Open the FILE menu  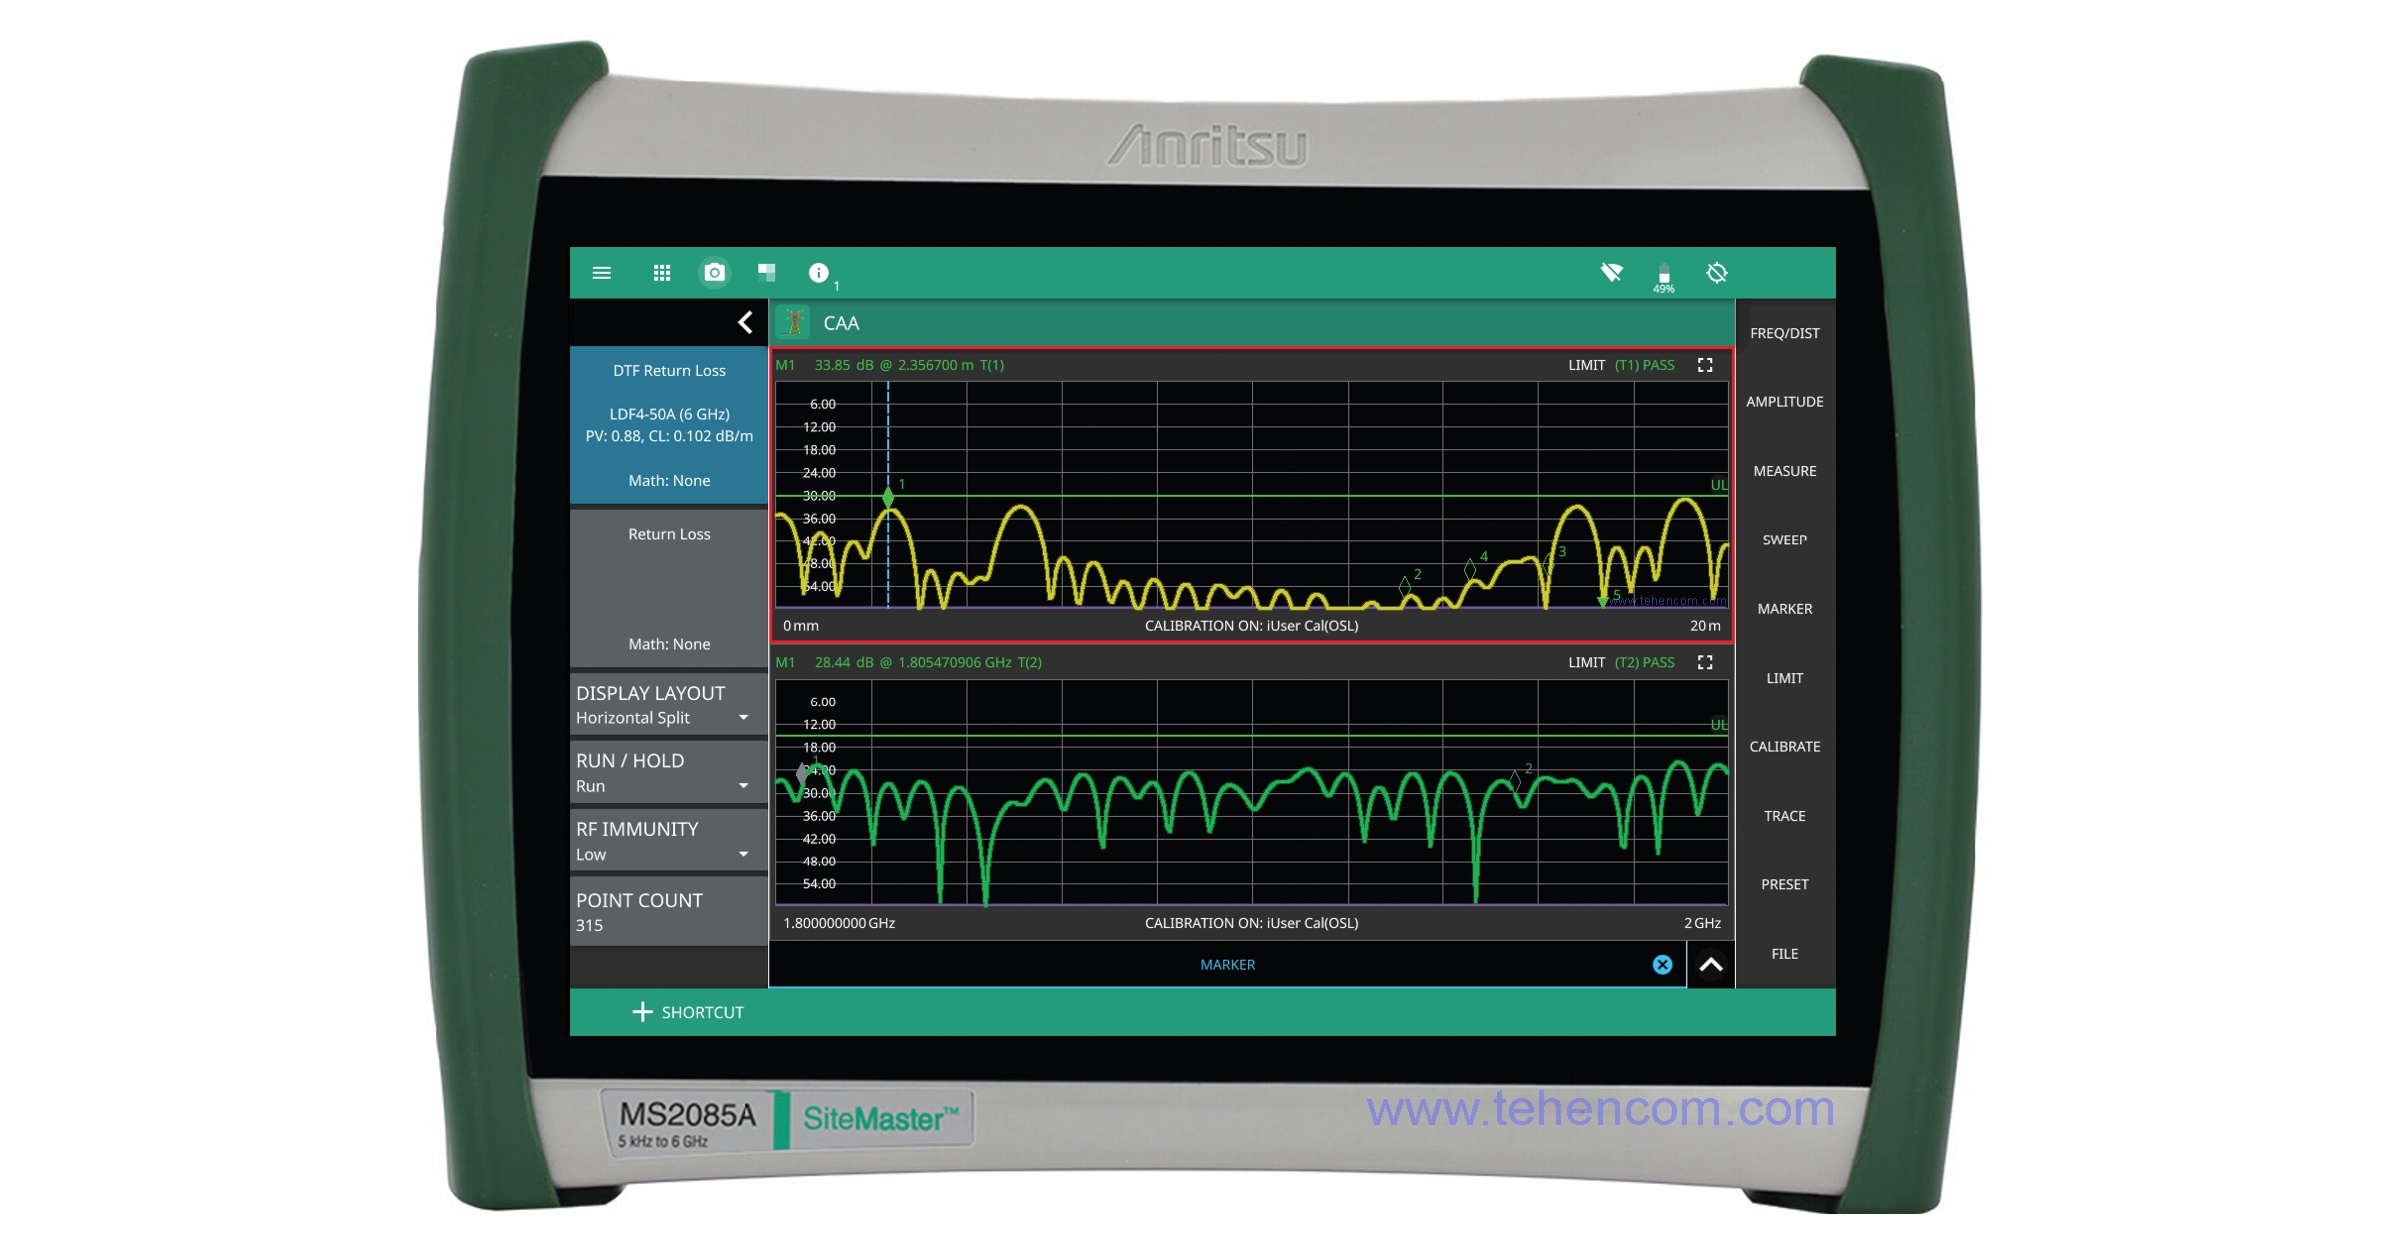pos(1784,954)
